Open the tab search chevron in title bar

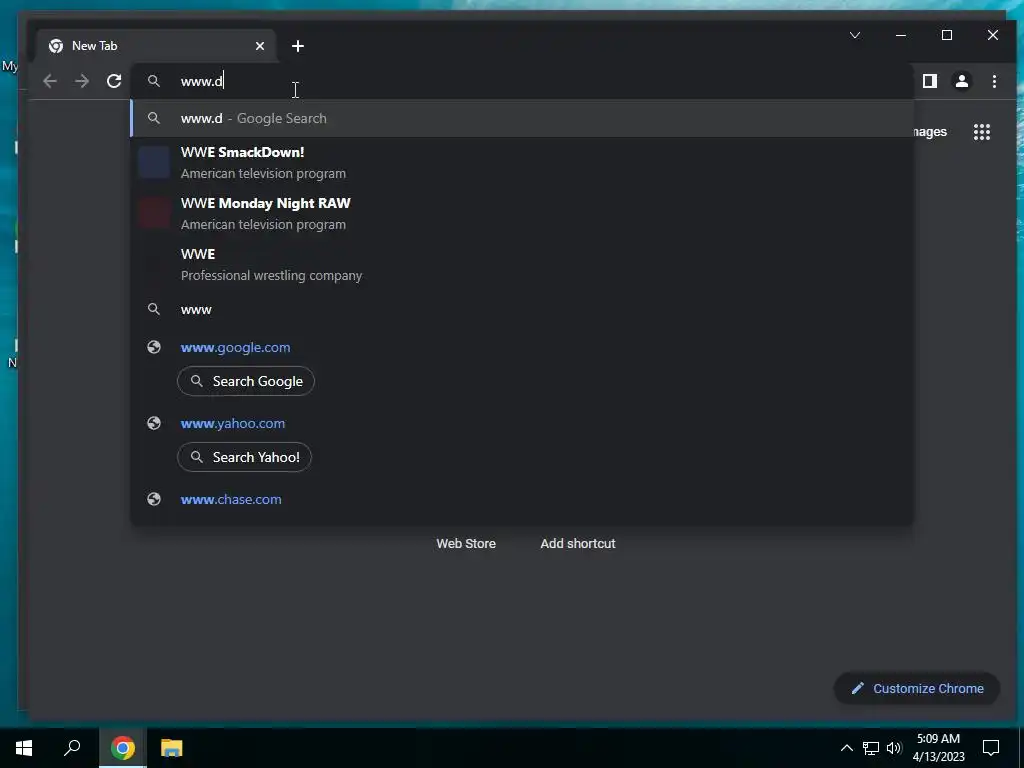click(x=855, y=35)
